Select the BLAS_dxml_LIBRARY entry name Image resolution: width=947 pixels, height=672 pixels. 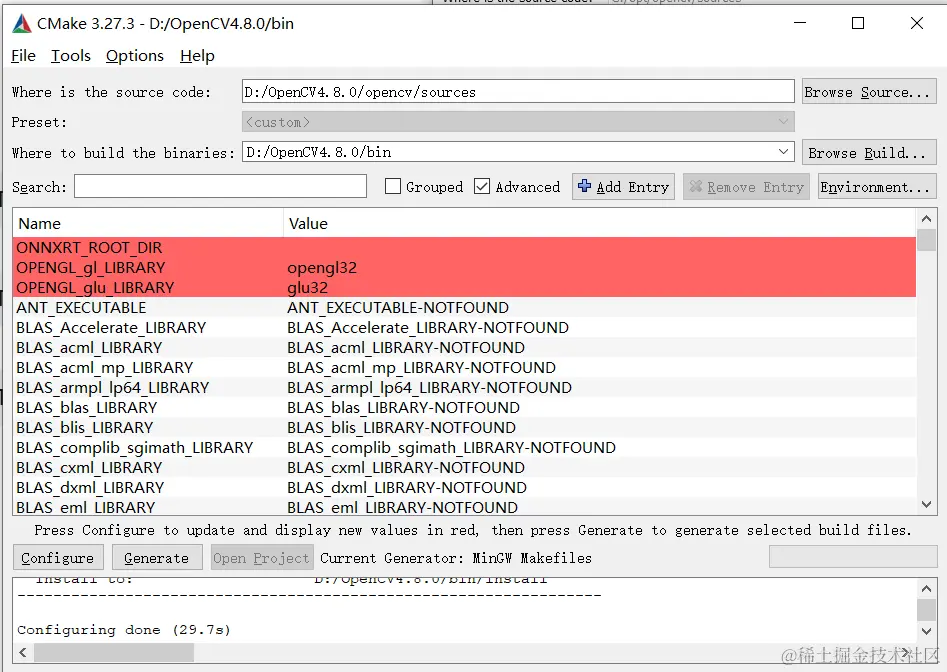point(90,487)
